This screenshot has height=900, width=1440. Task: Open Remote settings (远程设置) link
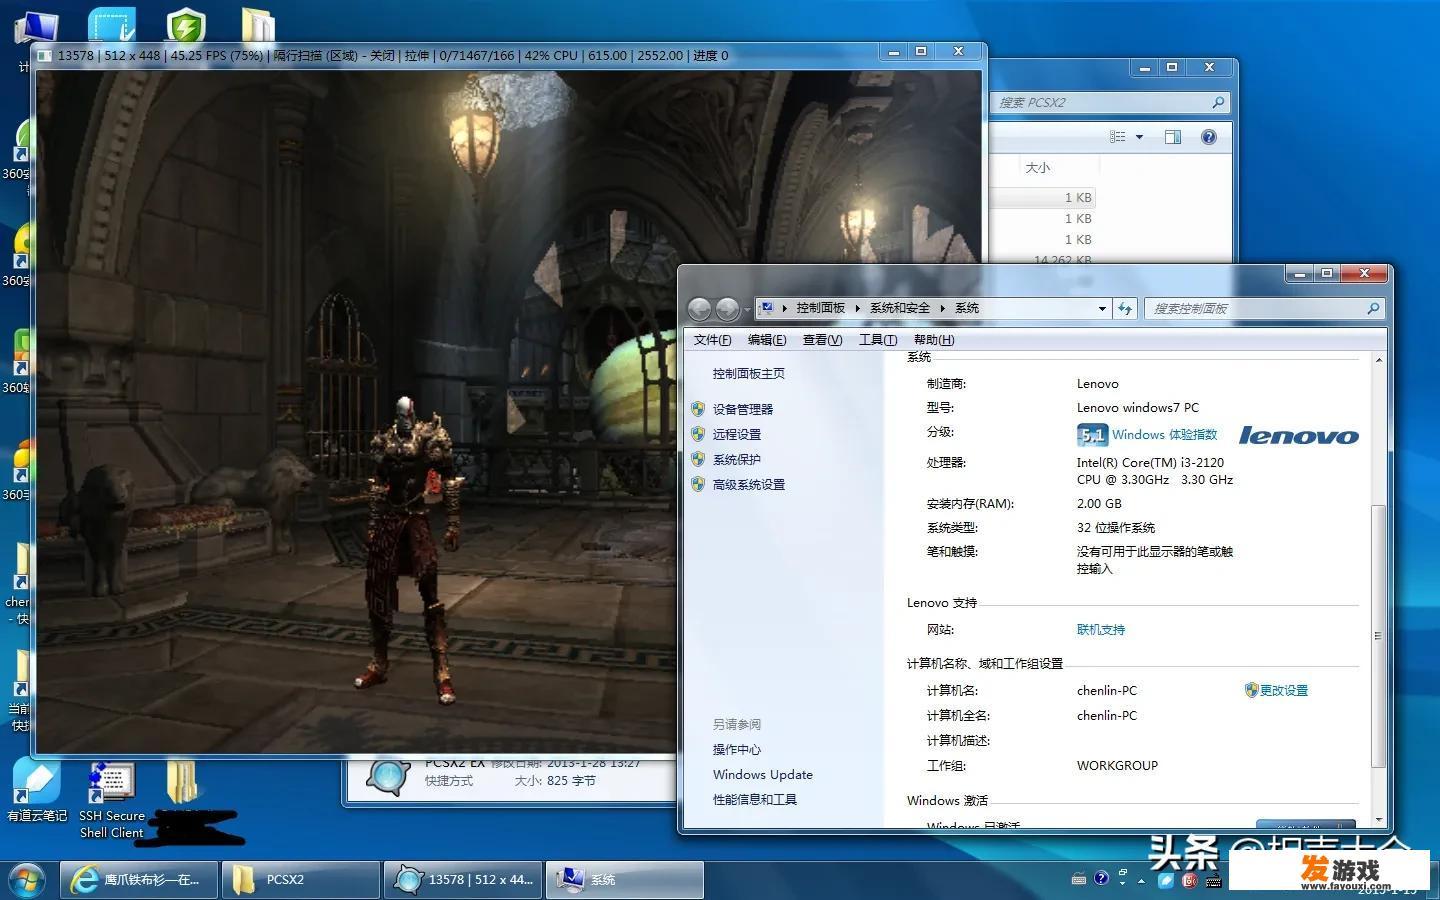[x=737, y=434]
